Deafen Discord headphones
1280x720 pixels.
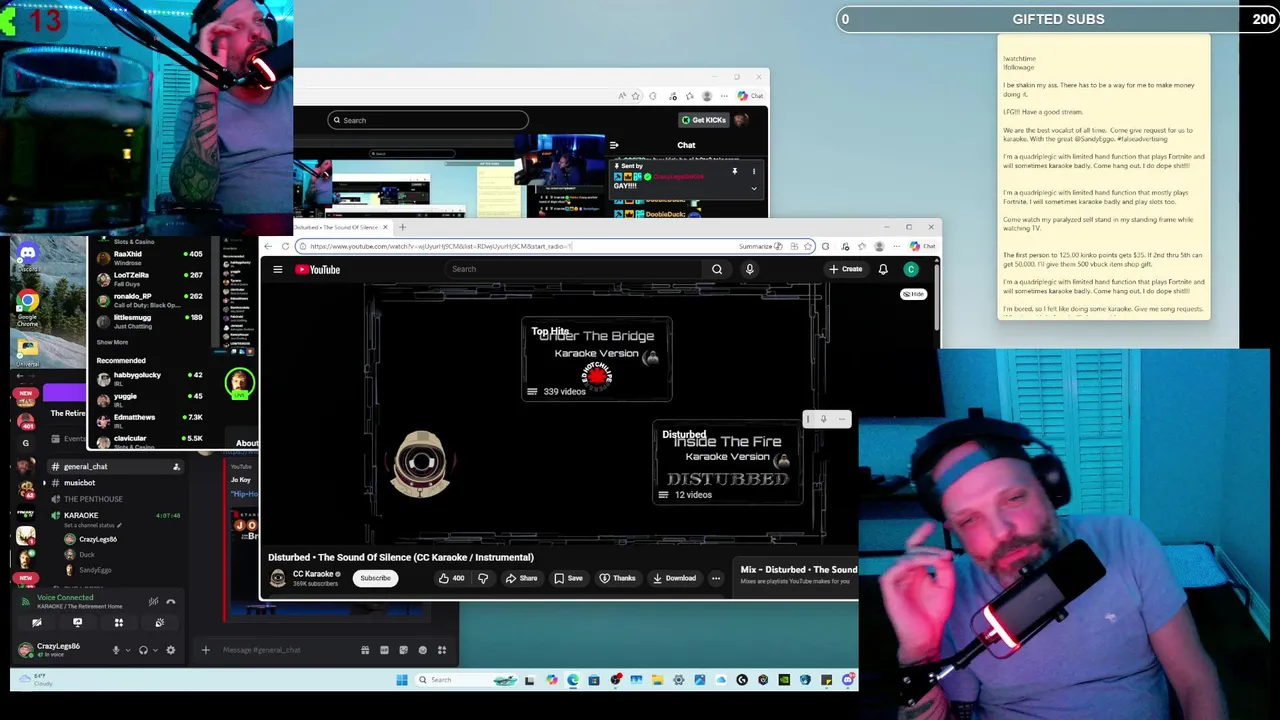143,650
